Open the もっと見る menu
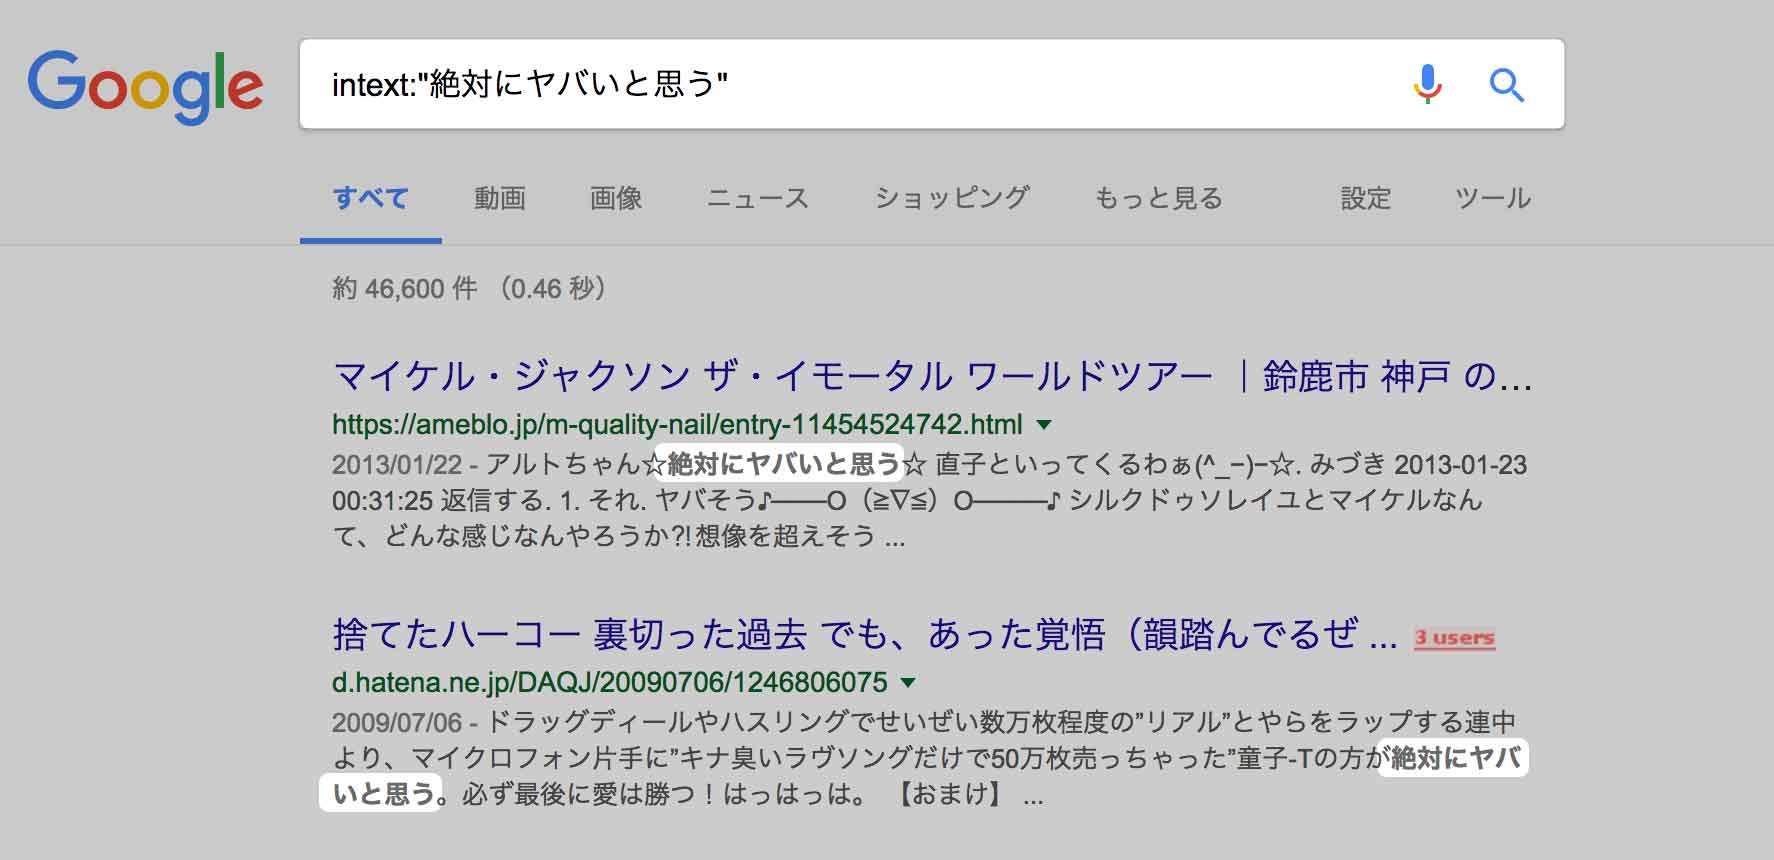The width and height of the screenshot is (1774, 860). click(1158, 198)
